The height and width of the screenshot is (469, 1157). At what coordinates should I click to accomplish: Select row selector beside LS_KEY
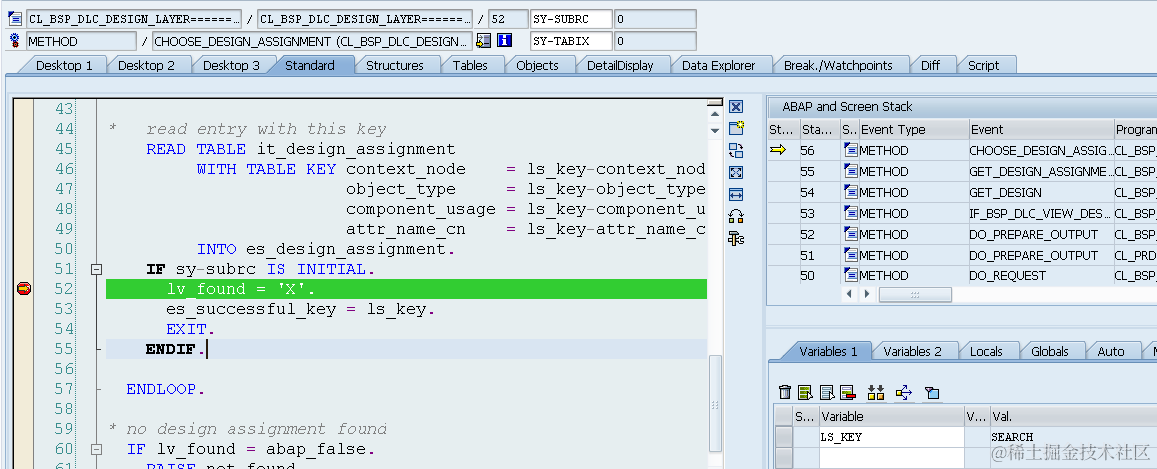(x=784, y=437)
